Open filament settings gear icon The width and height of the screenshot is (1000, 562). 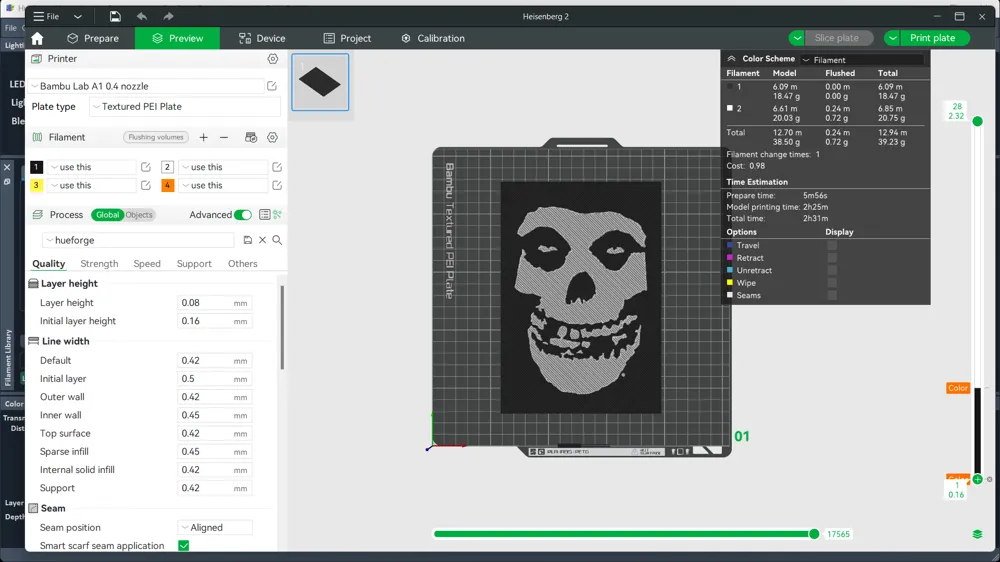(x=272, y=137)
